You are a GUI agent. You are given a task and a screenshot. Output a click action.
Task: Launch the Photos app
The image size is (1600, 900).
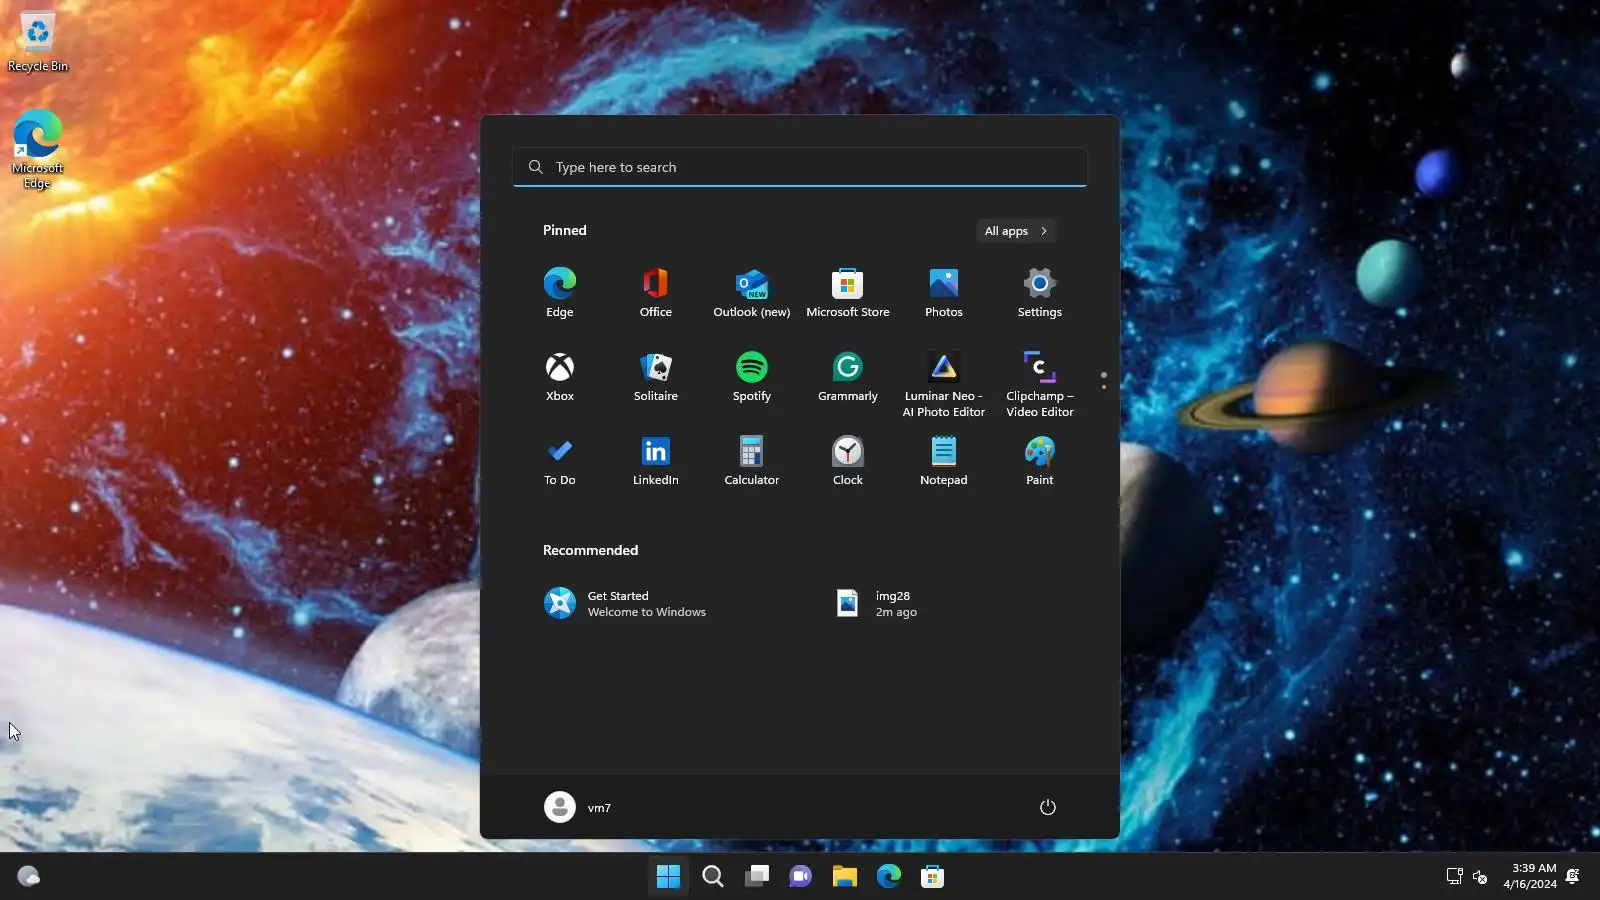[x=944, y=293]
